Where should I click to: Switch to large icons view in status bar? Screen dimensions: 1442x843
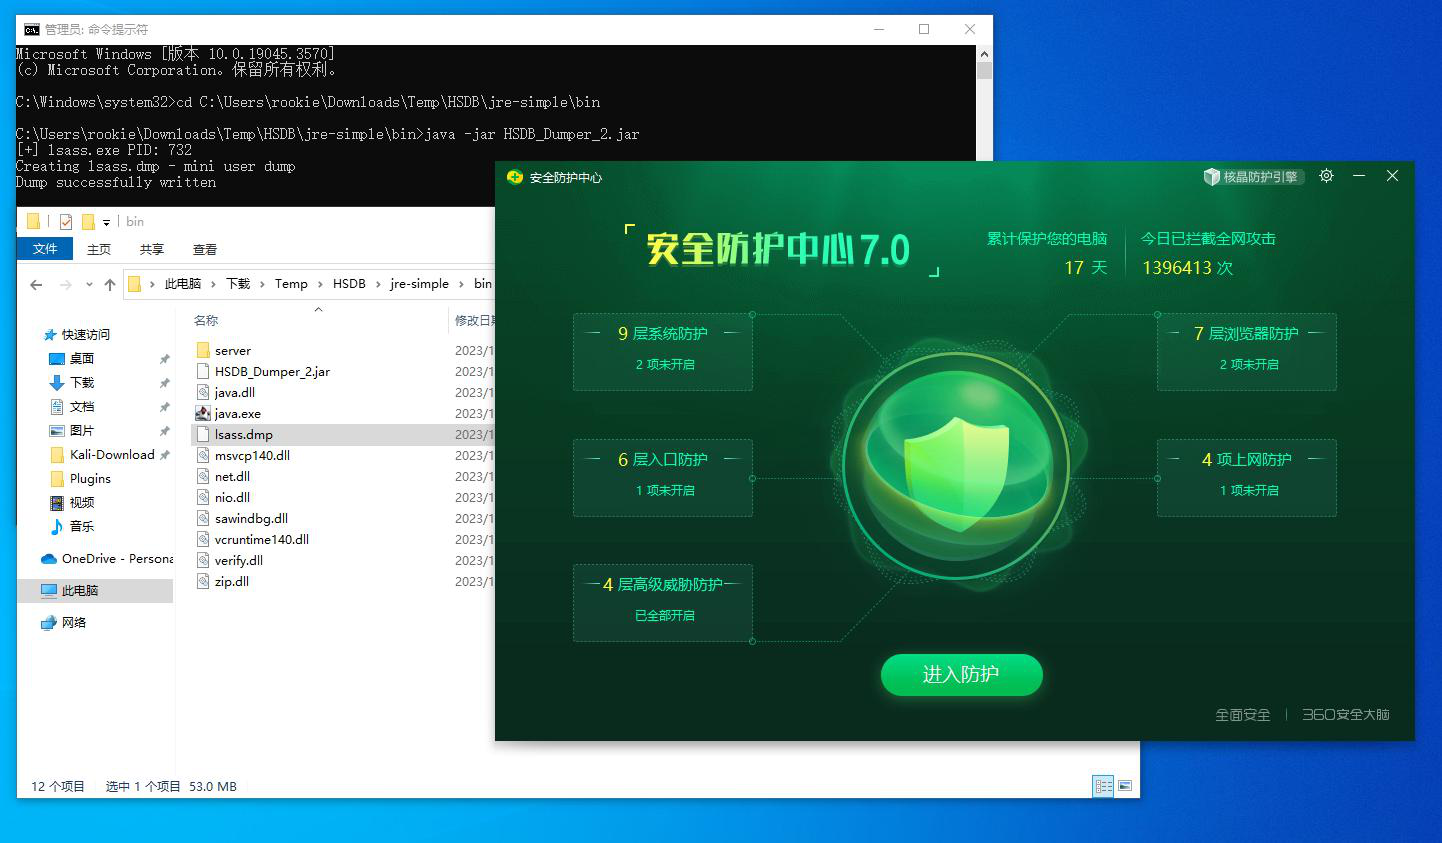pyautogui.click(x=1125, y=786)
